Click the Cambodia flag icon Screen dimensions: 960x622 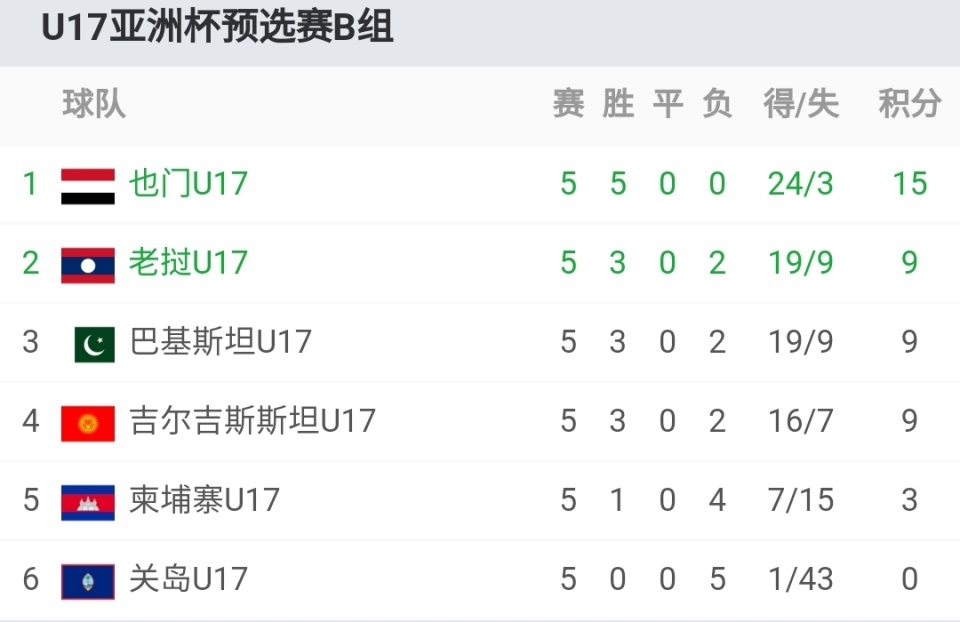(88, 501)
